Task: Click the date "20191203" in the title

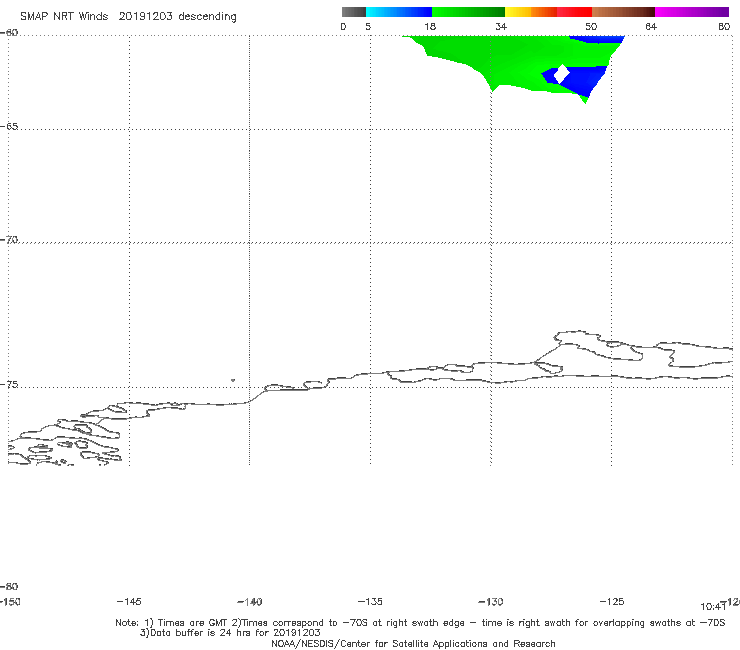Action: (x=145, y=16)
